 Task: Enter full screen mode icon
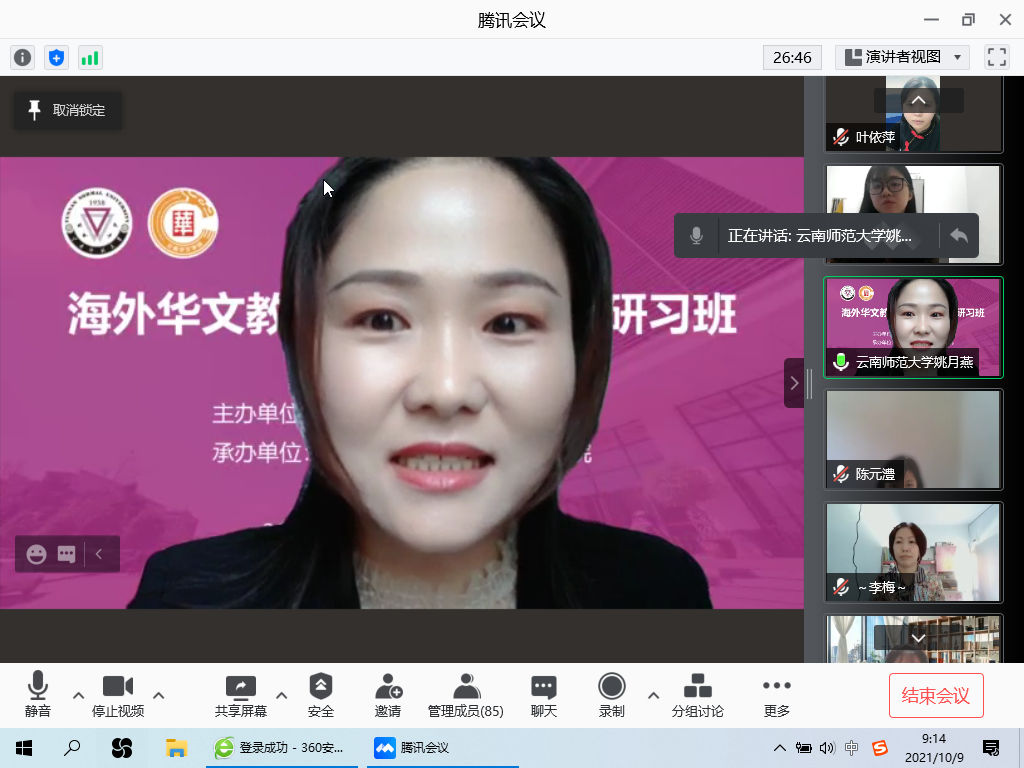pos(996,57)
